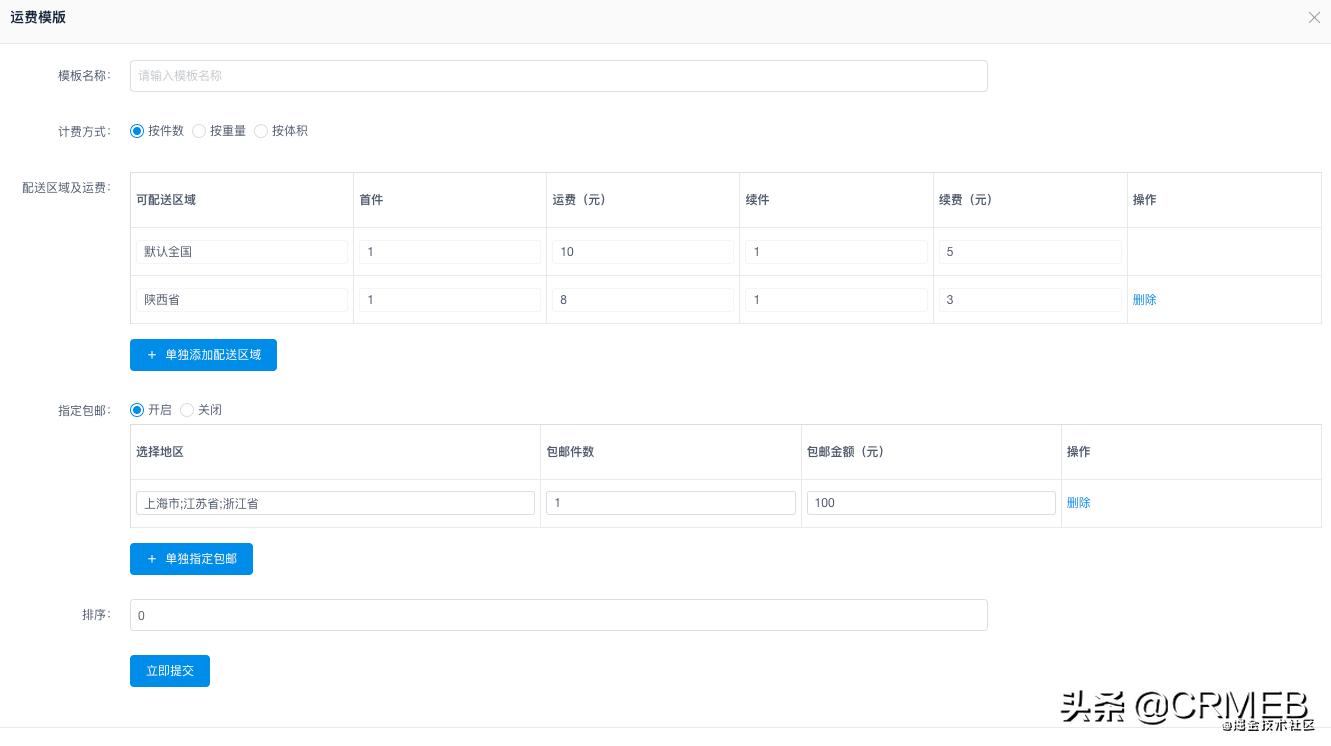
Task: Click the 单独添加配送区域 button
Action: [x=203, y=355]
